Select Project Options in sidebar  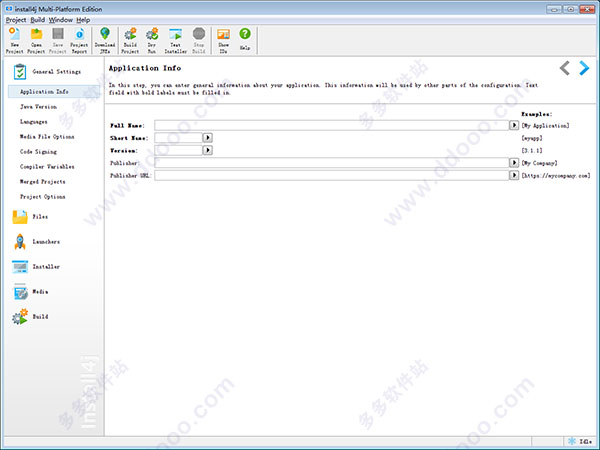tap(42, 197)
